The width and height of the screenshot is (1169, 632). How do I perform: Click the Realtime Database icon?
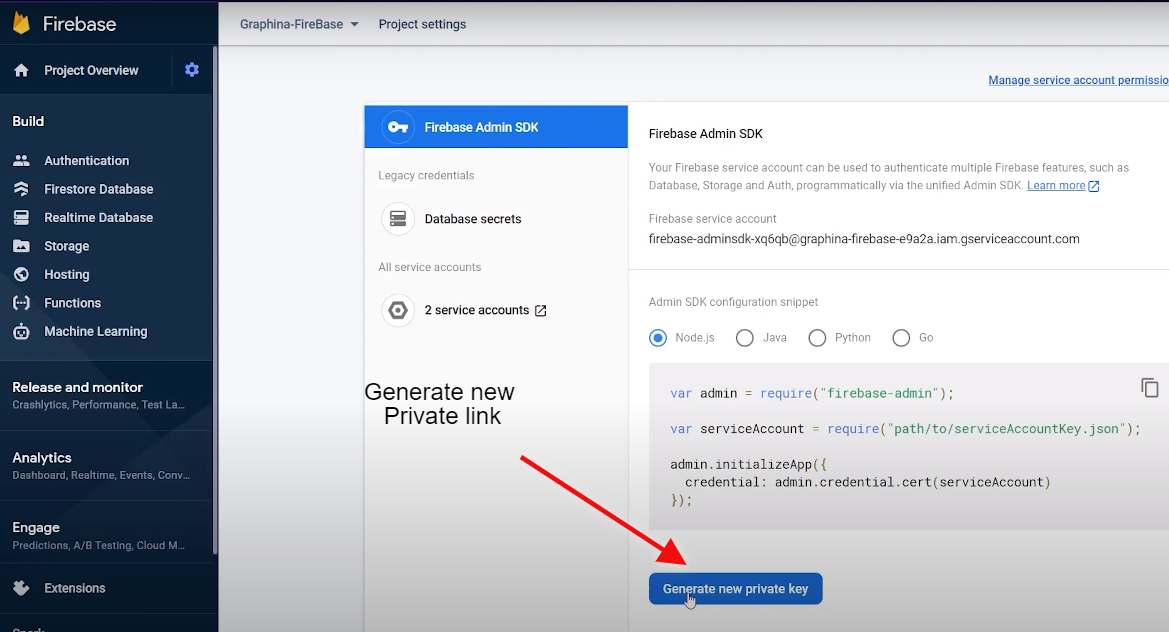22,218
